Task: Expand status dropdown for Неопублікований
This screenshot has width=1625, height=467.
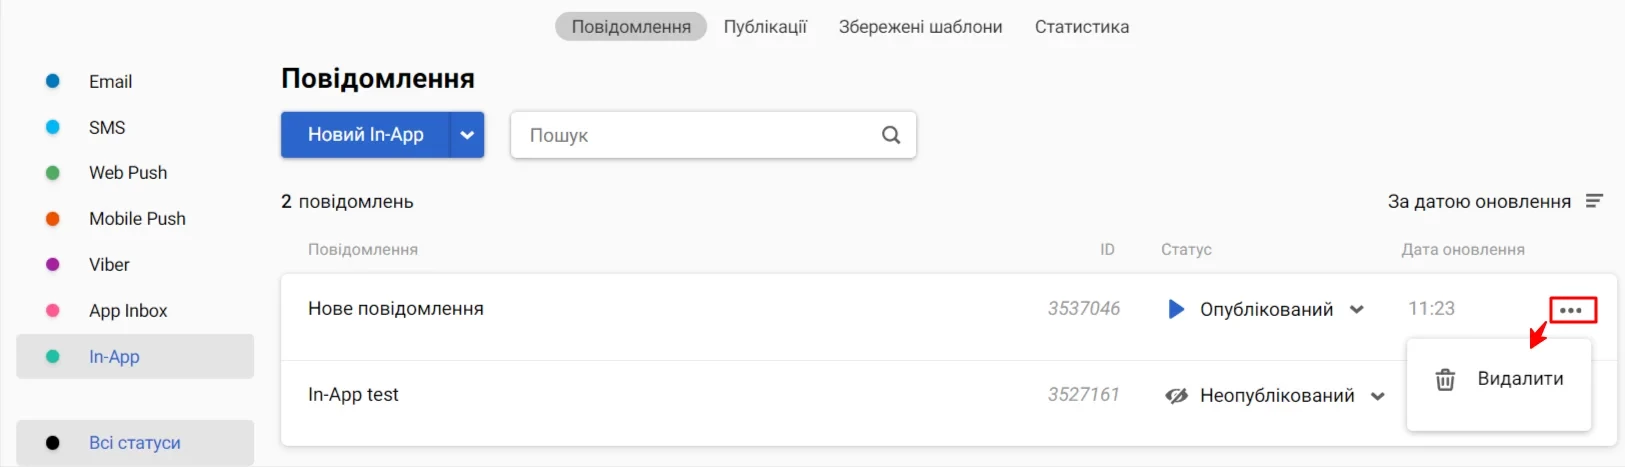Action: pyautogui.click(x=1378, y=397)
